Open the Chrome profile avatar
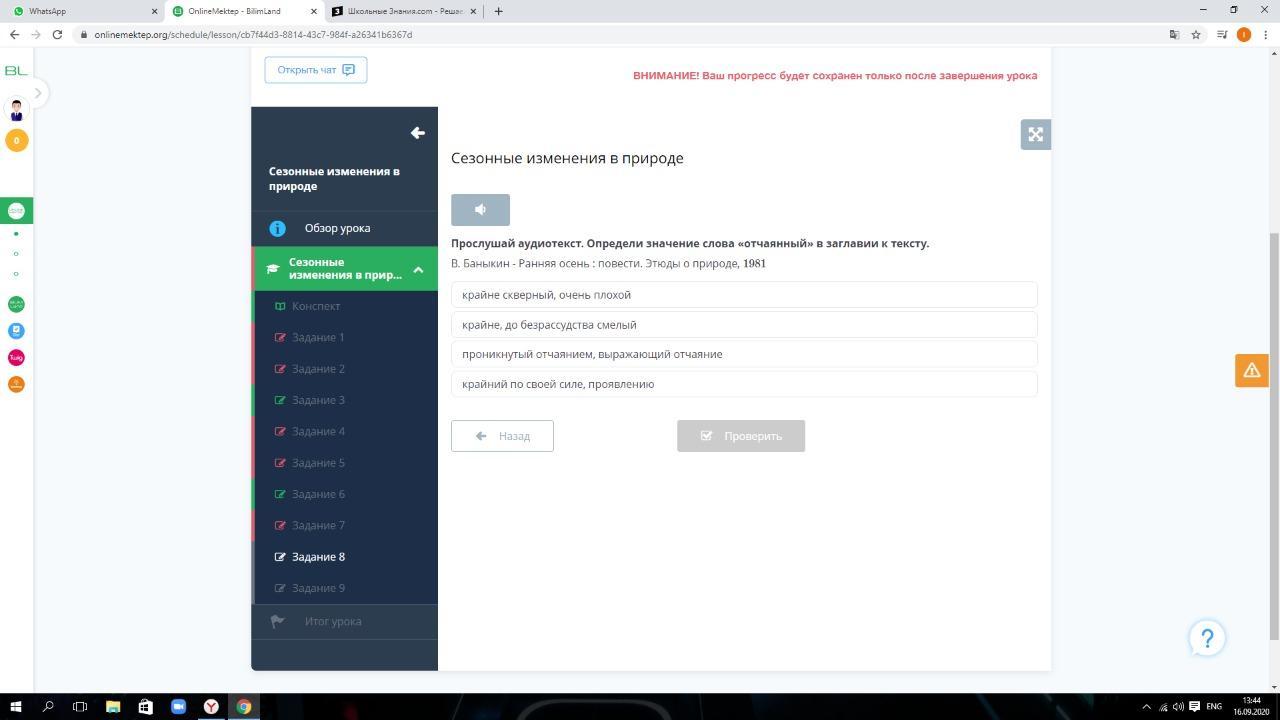This screenshot has height=720, width=1280. [x=1244, y=34]
